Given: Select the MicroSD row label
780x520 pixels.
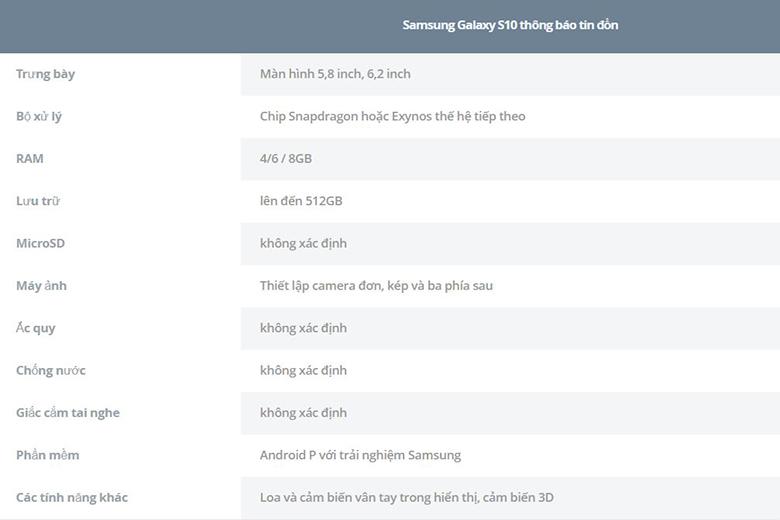Looking at the screenshot, I should pyautogui.click(x=40, y=243).
